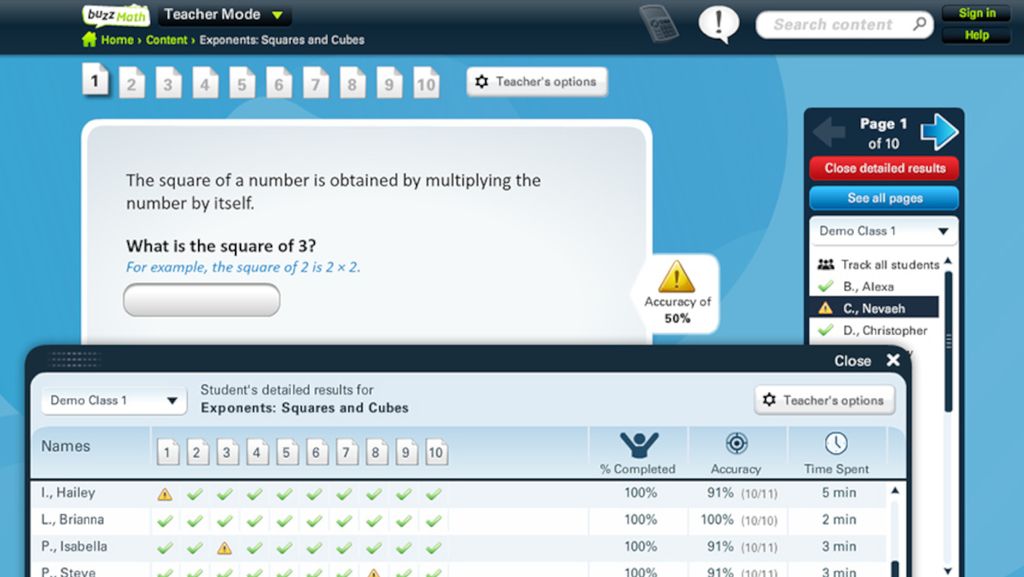This screenshot has height=577, width=1024.
Task: Click the green Home house icon
Action: pos(89,39)
